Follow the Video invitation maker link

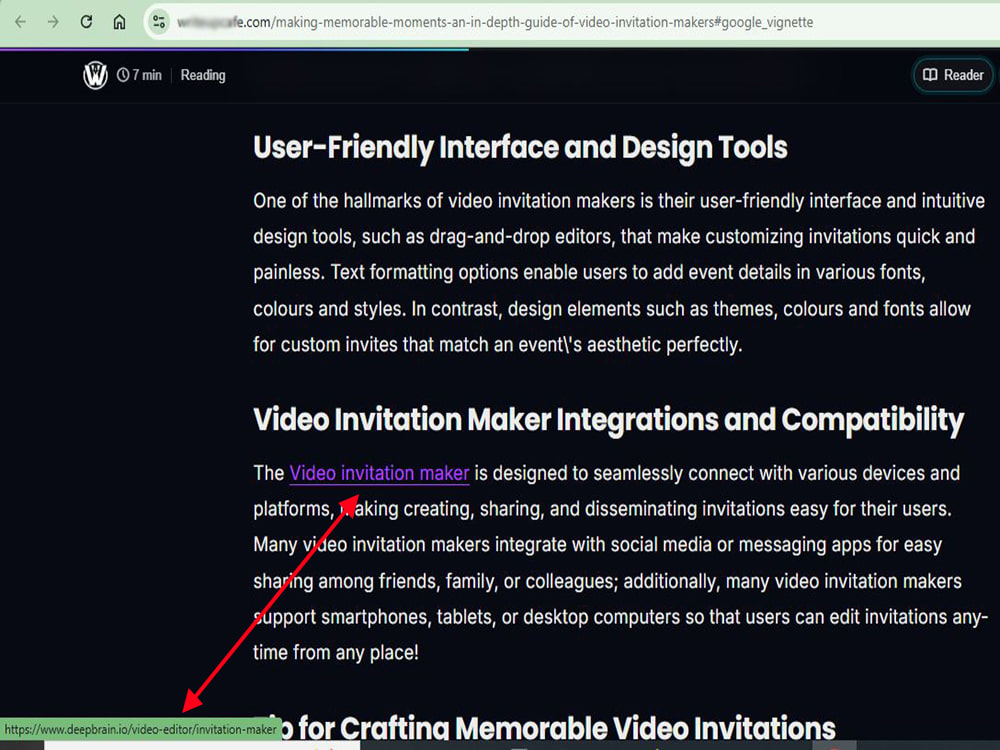(x=379, y=473)
